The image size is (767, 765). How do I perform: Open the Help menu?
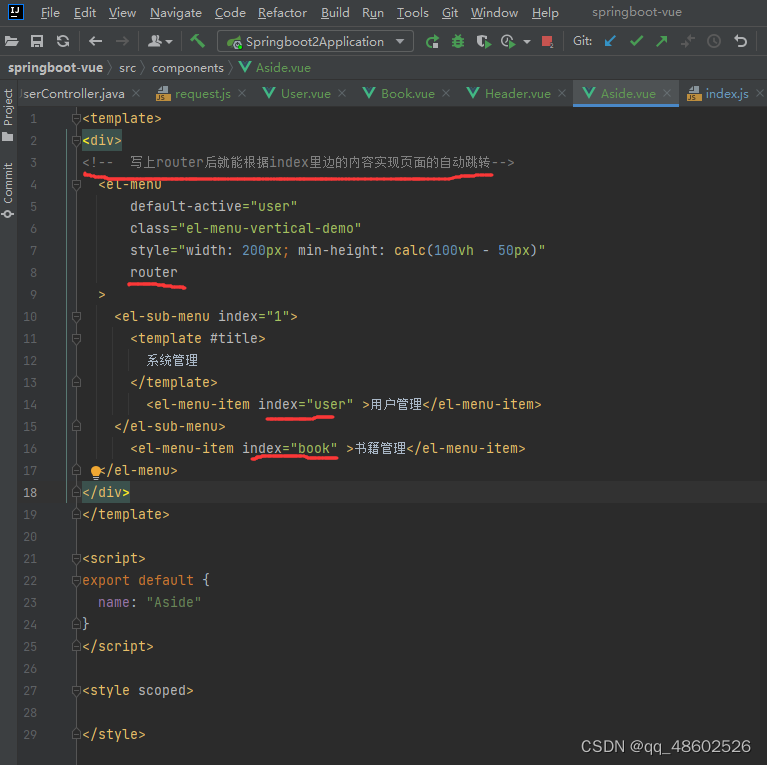545,13
